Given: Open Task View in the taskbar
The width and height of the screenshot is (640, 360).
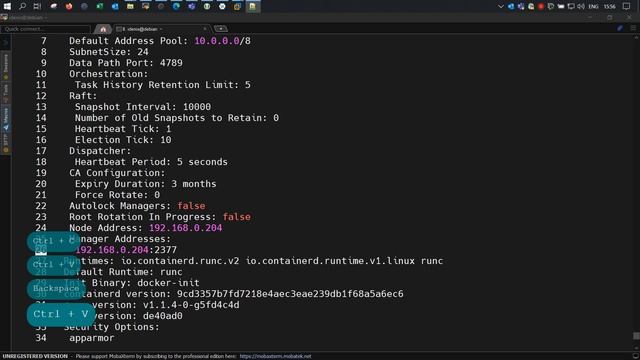Looking at the screenshot, I should (x=37, y=6).
